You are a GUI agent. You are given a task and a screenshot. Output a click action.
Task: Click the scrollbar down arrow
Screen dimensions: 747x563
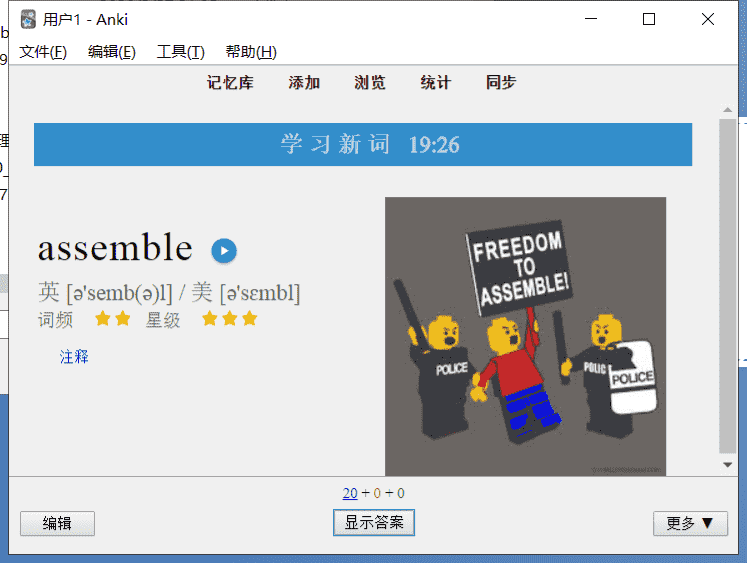coord(727,465)
